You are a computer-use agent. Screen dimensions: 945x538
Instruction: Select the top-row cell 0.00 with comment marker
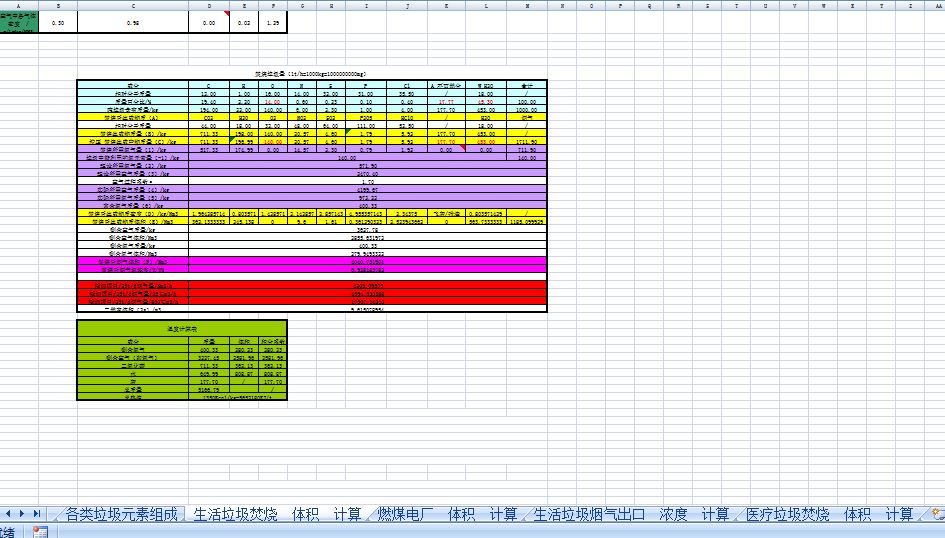point(209,22)
